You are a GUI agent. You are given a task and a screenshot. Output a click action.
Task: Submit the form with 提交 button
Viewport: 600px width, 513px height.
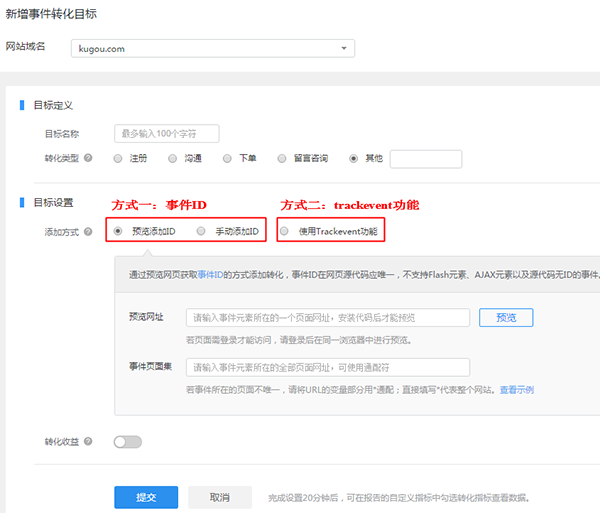[x=146, y=497]
